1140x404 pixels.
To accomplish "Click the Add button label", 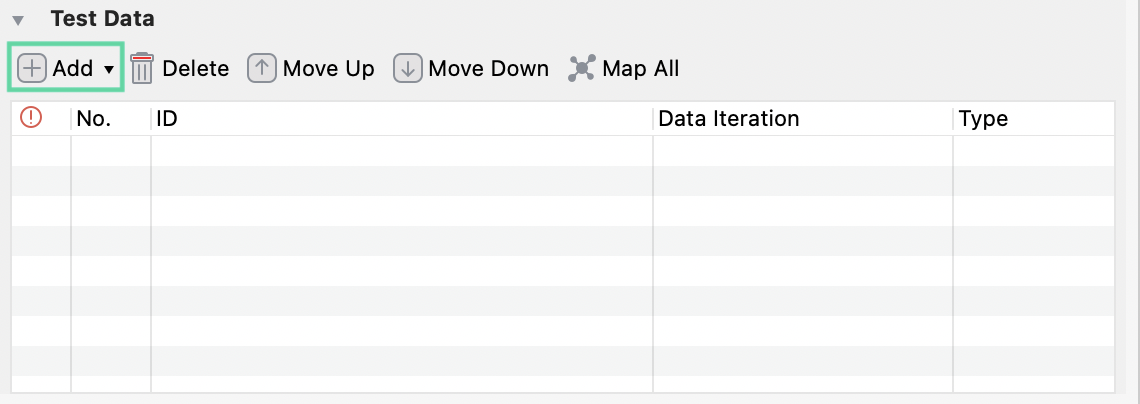I will (72, 68).
